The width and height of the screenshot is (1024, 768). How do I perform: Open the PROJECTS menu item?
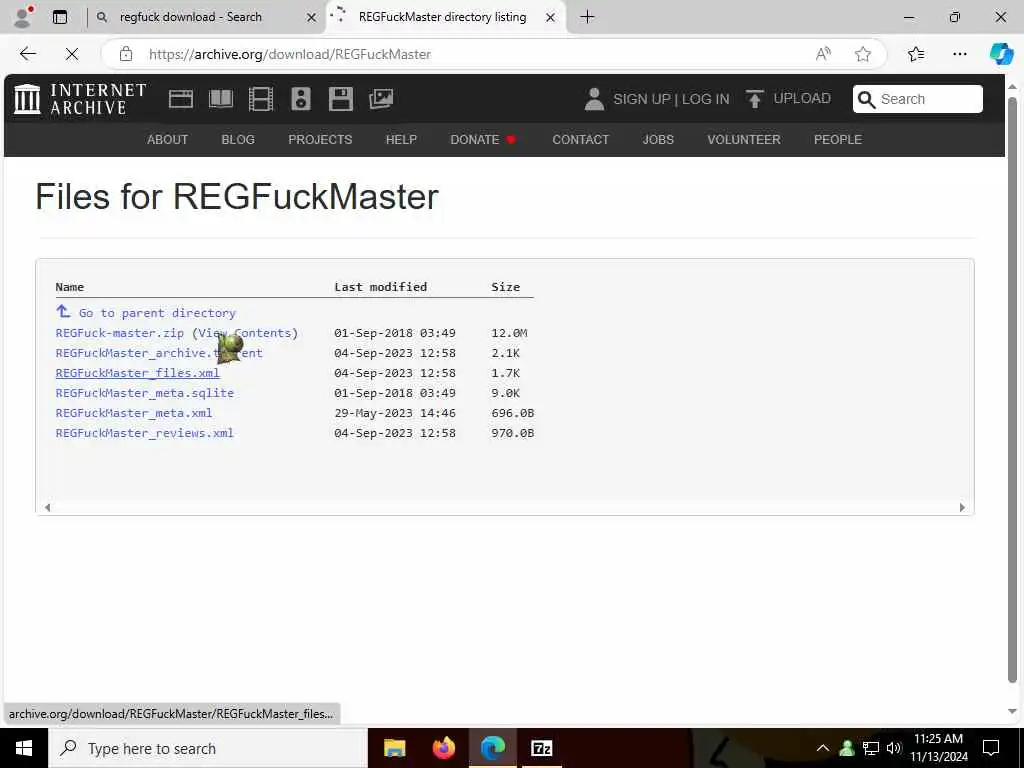(x=320, y=140)
